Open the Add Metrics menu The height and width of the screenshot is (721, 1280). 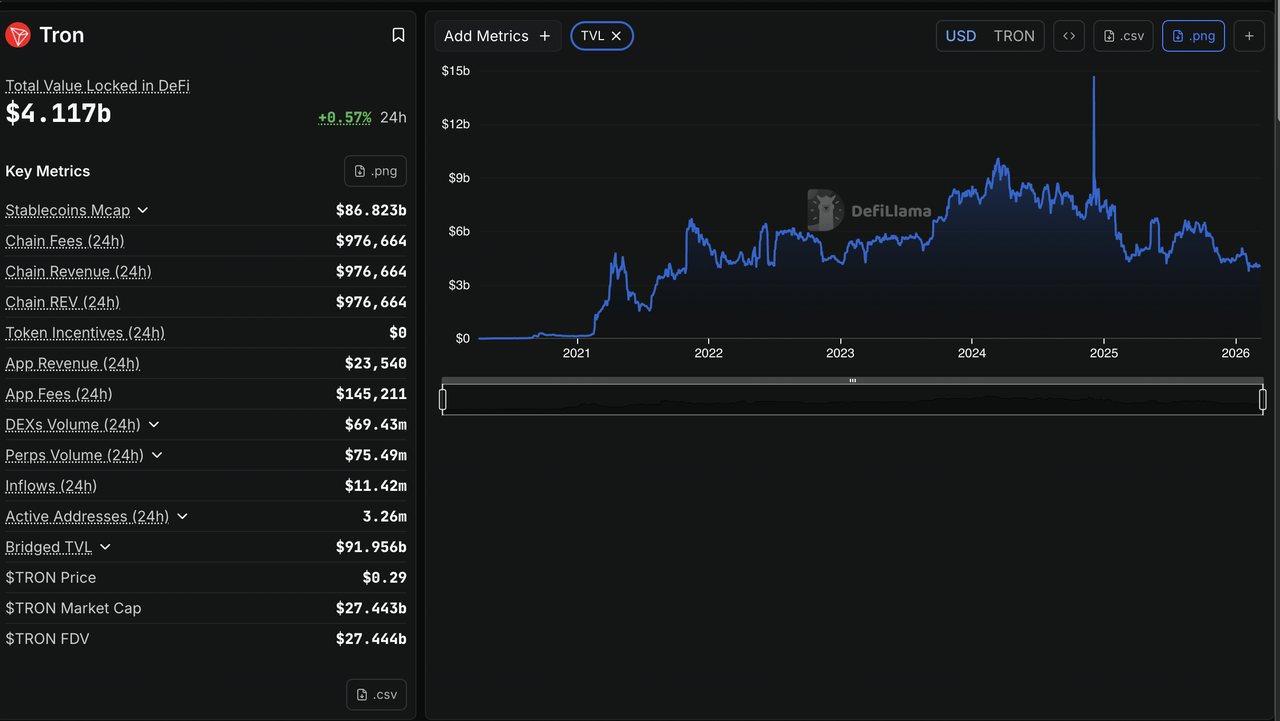(x=497, y=36)
